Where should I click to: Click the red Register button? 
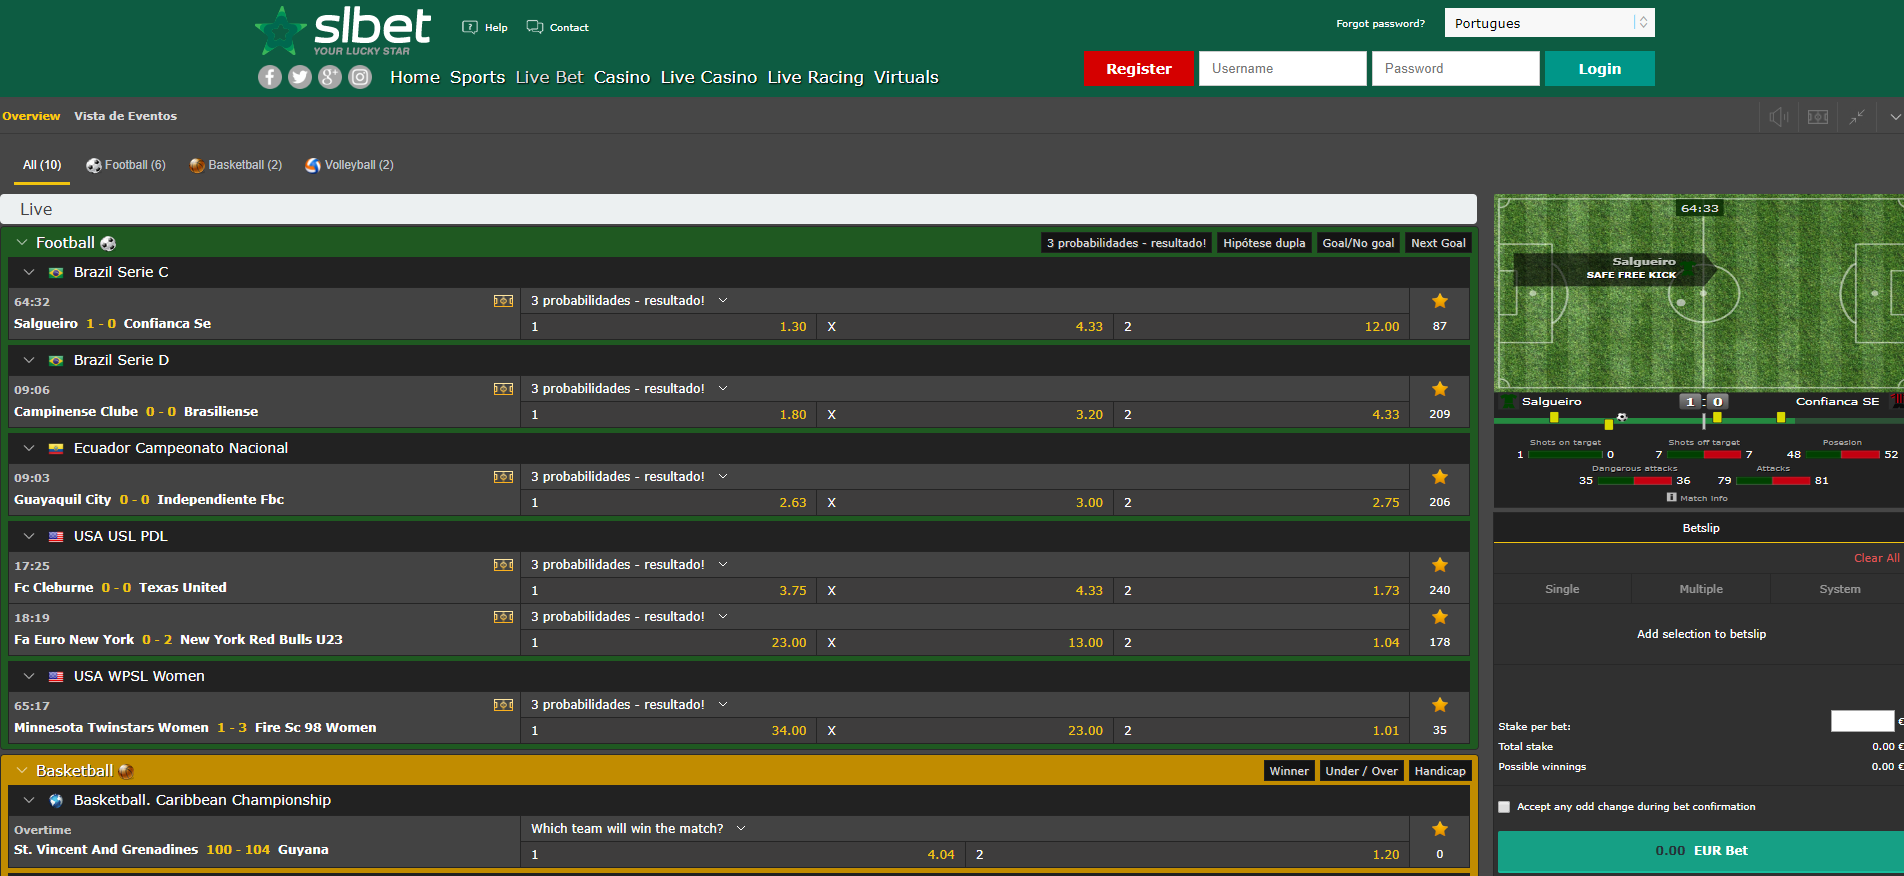coord(1139,69)
